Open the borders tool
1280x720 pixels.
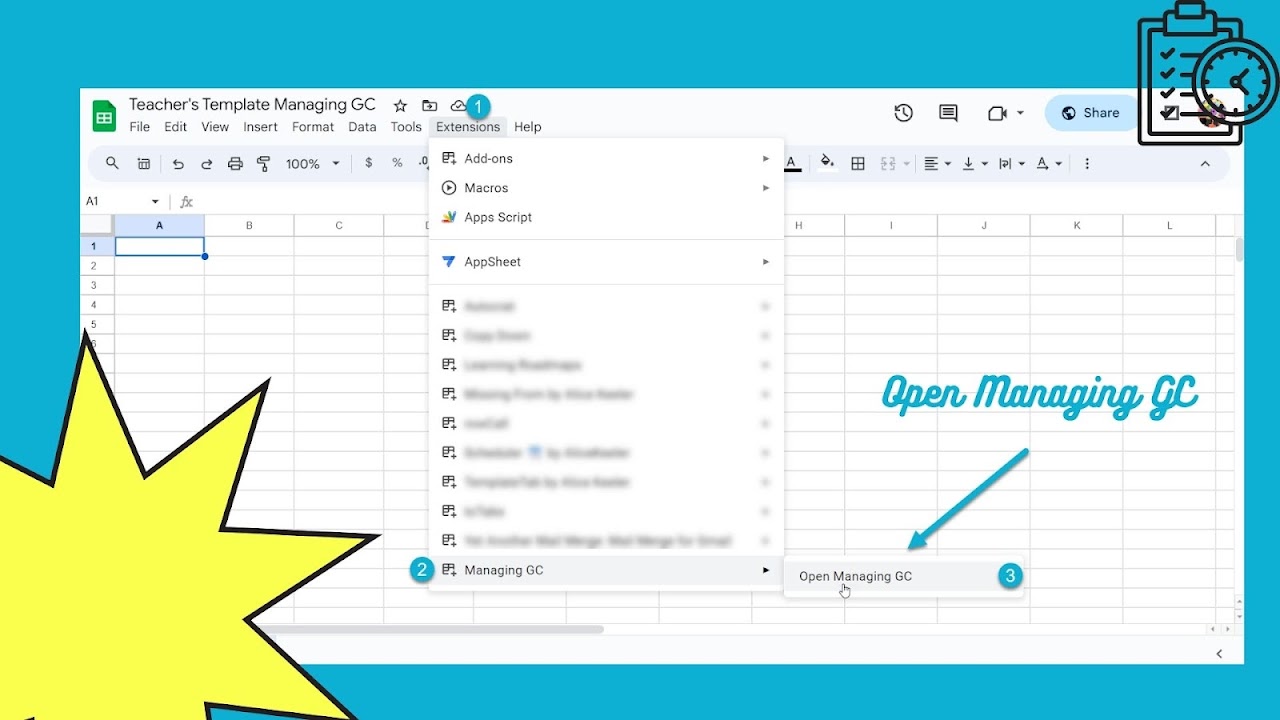pyautogui.click(x=858, y=163)
